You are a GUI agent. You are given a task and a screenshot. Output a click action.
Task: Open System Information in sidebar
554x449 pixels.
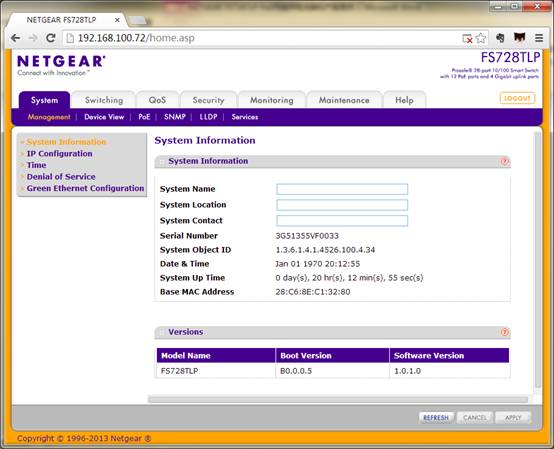(66, 142)
